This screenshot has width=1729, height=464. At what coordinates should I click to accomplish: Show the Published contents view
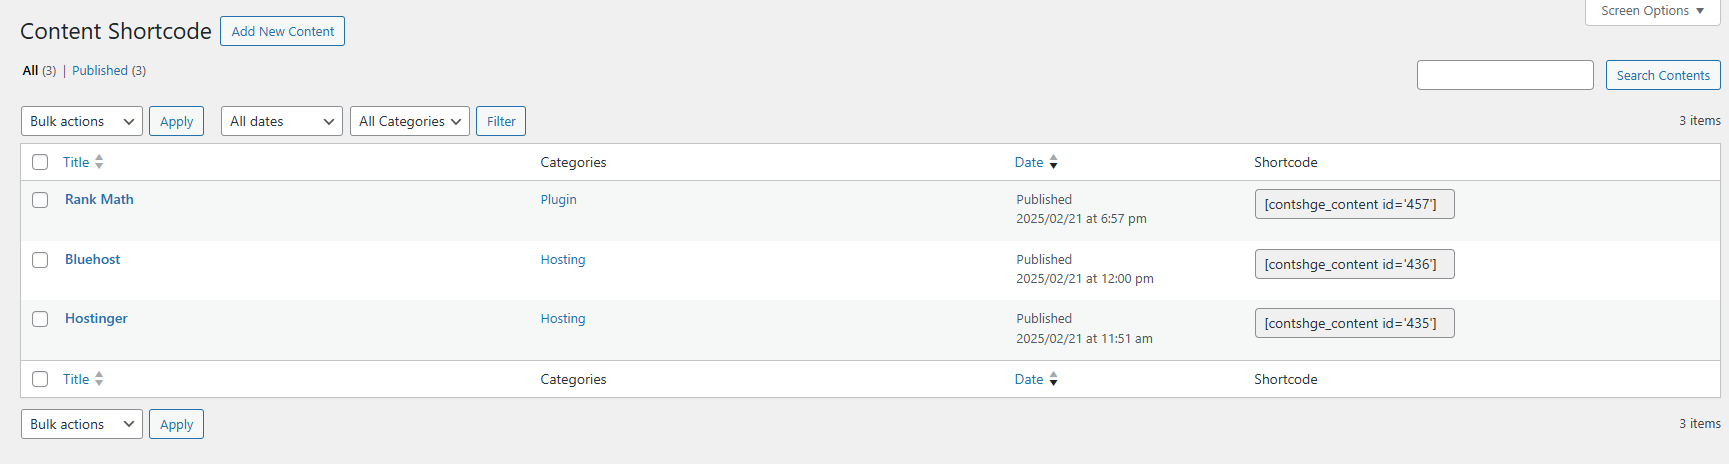tap(100, 71)
